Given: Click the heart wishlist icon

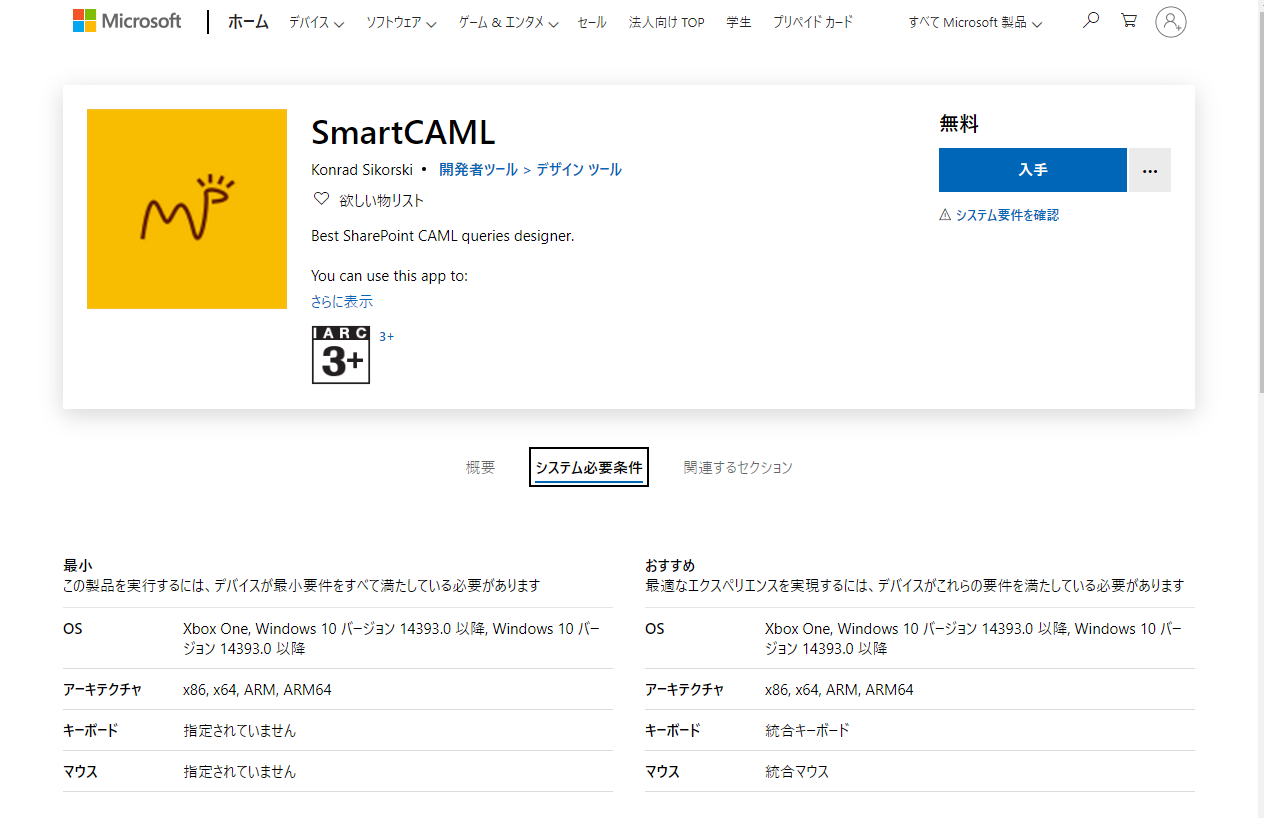Looking at the screenshot, I should pyautogui.click(x=321, y=199).
